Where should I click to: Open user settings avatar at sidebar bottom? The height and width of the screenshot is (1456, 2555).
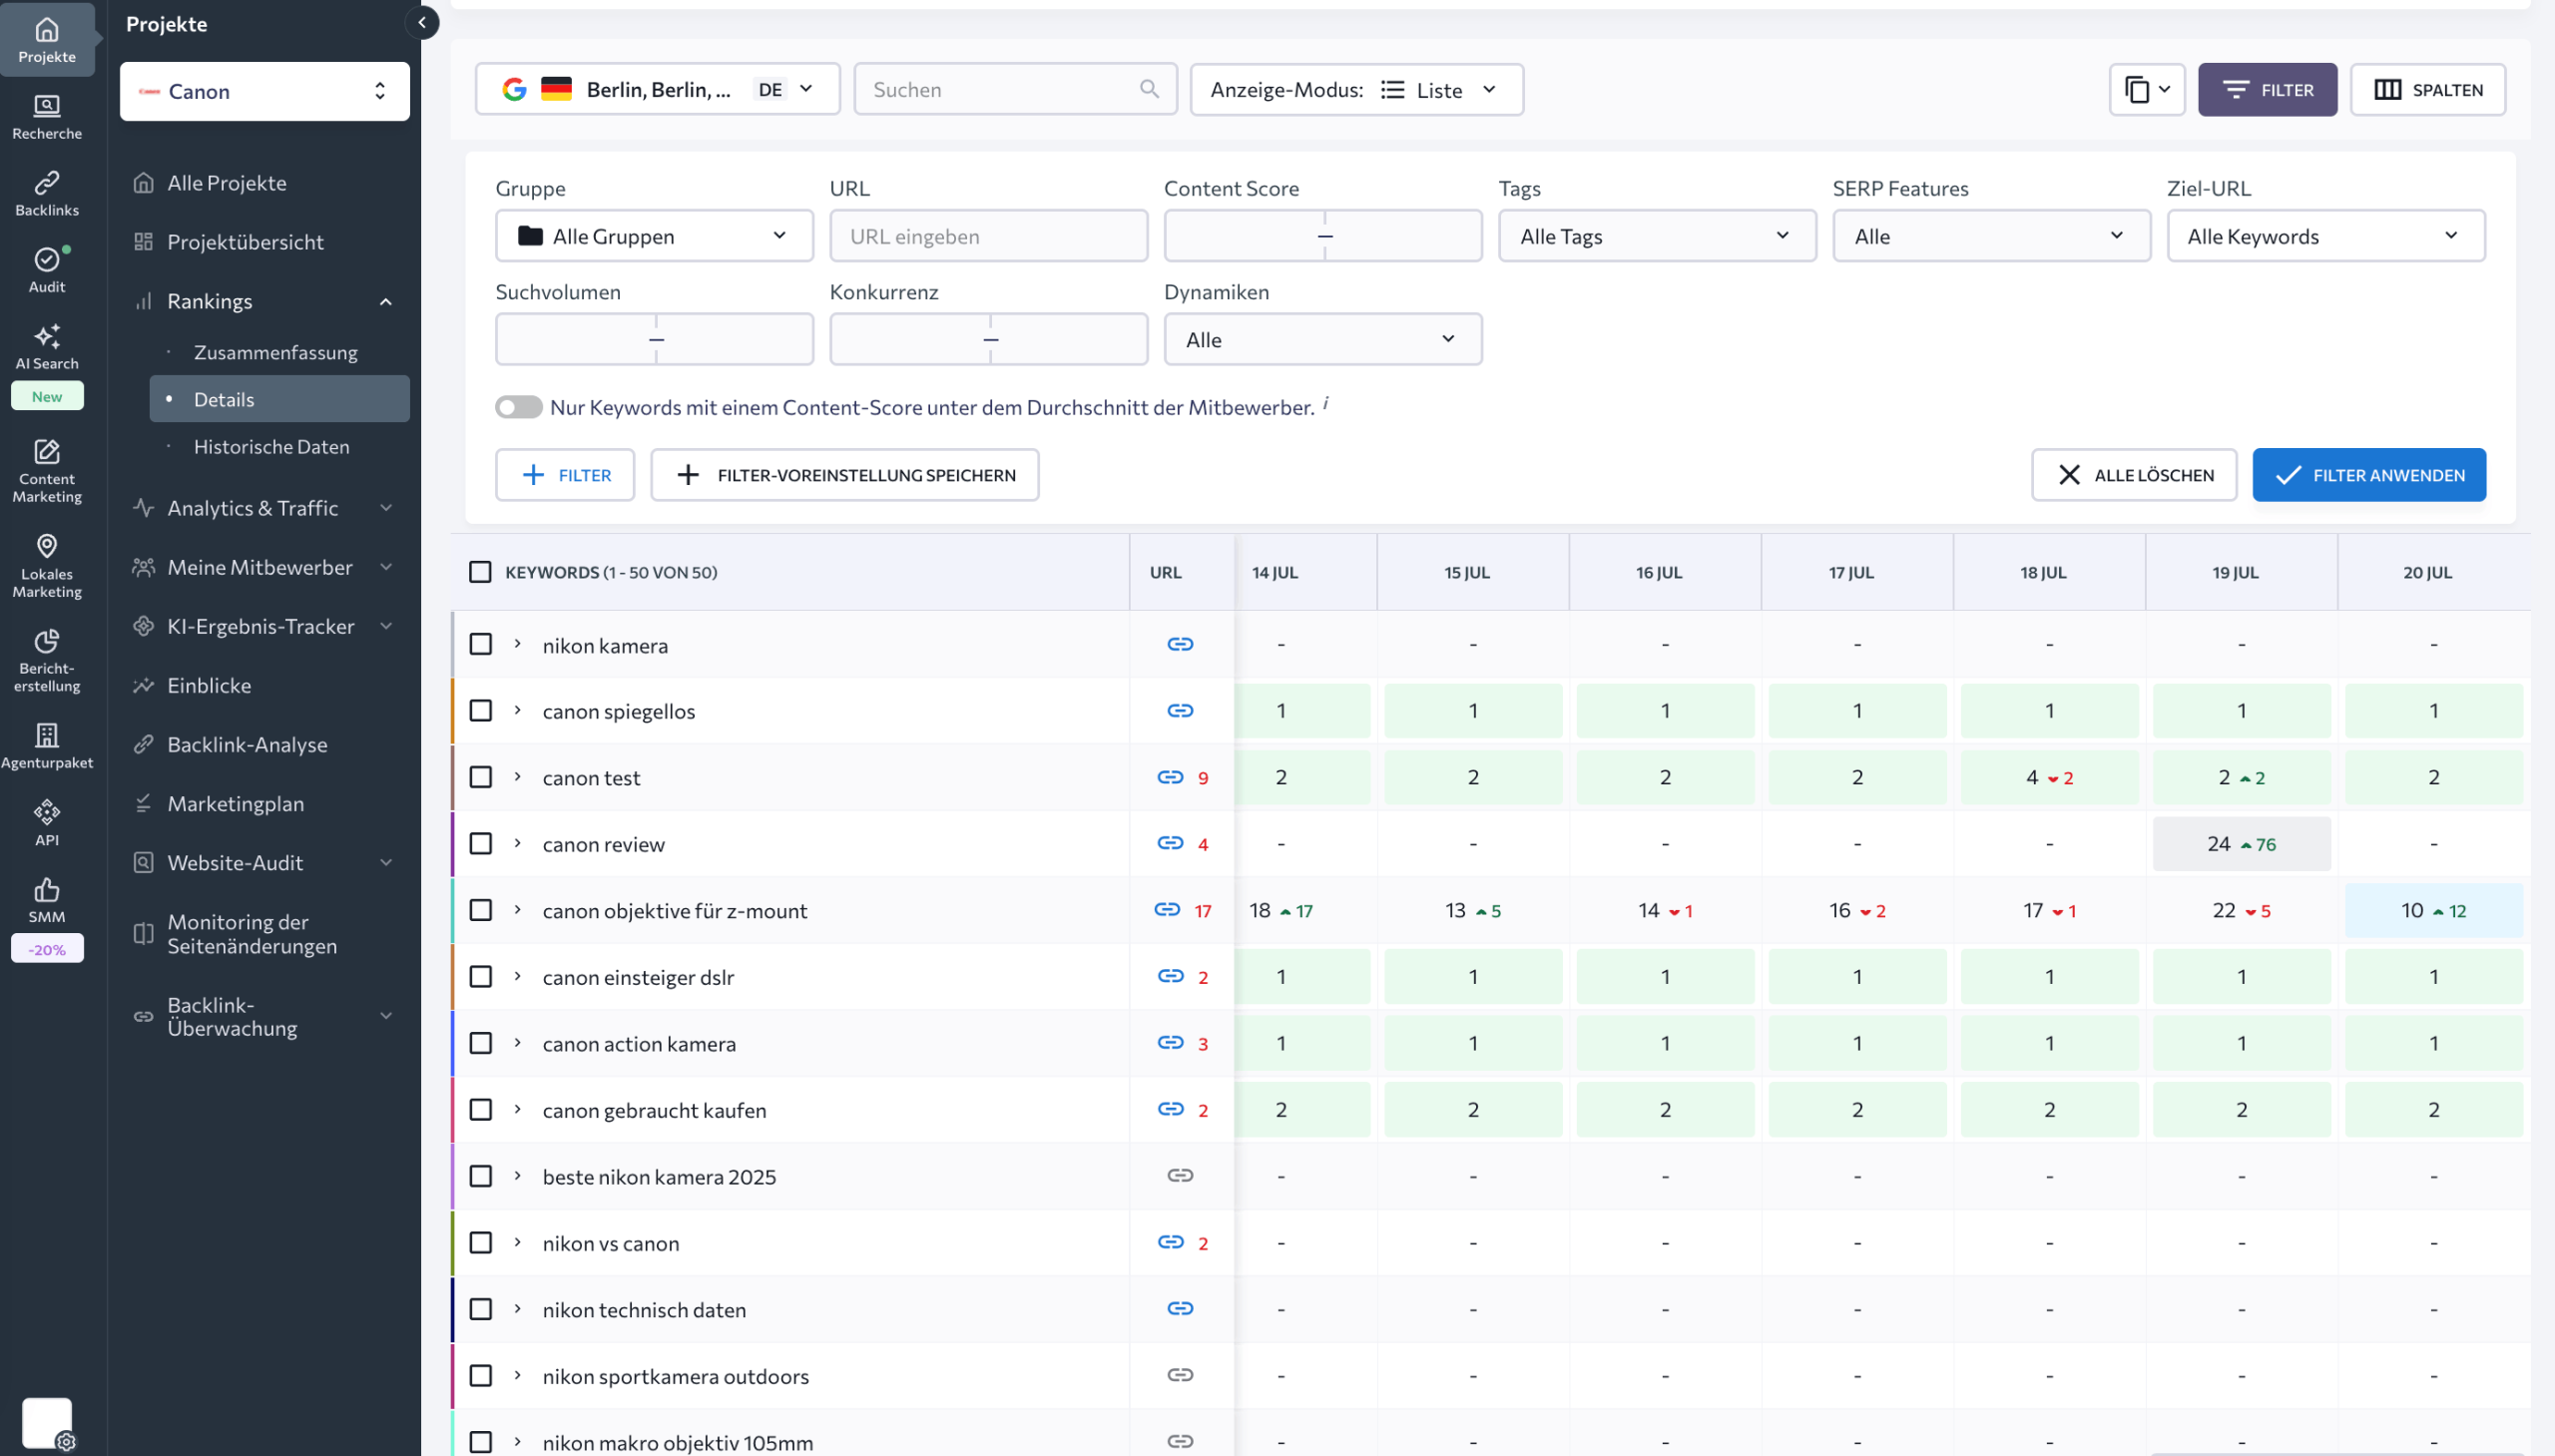(x=47, y=1422)
